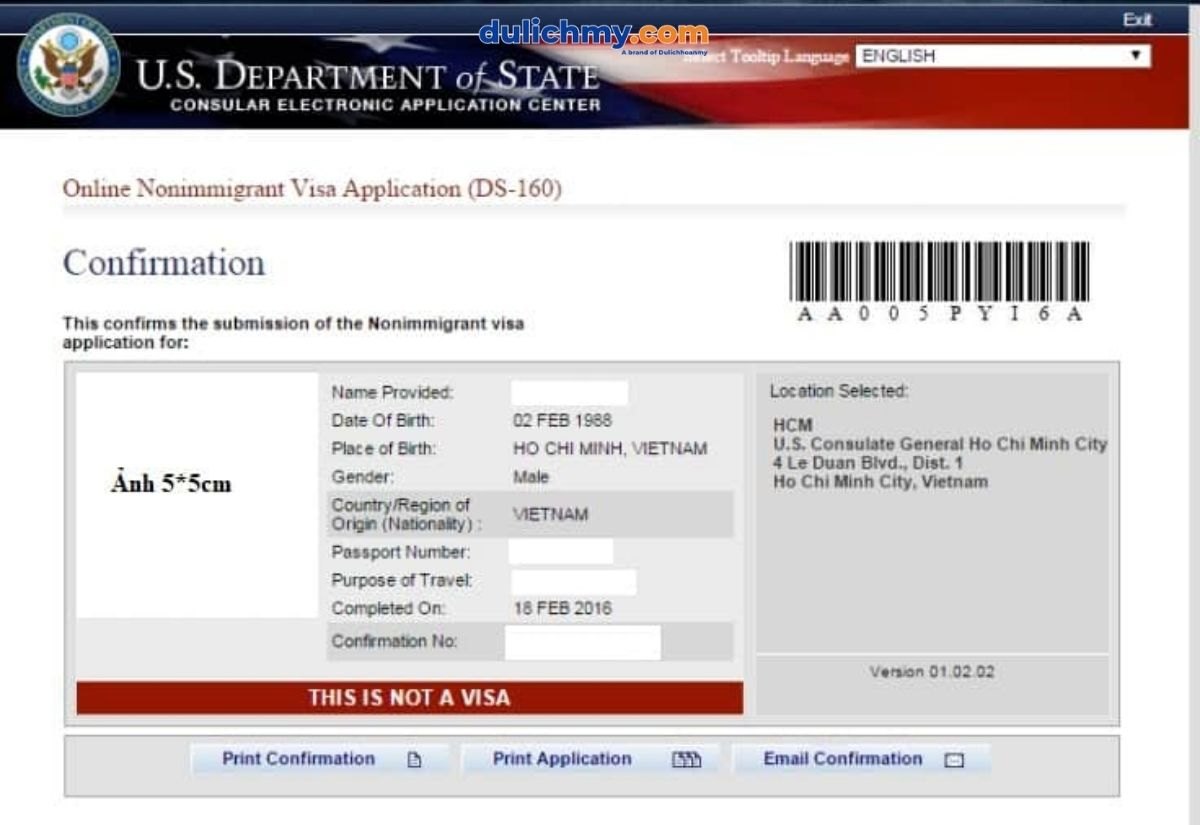Click the Online Nonimmigrant Visa Application heading
This screenshot has height=825, width=1200.
point(312,188)
